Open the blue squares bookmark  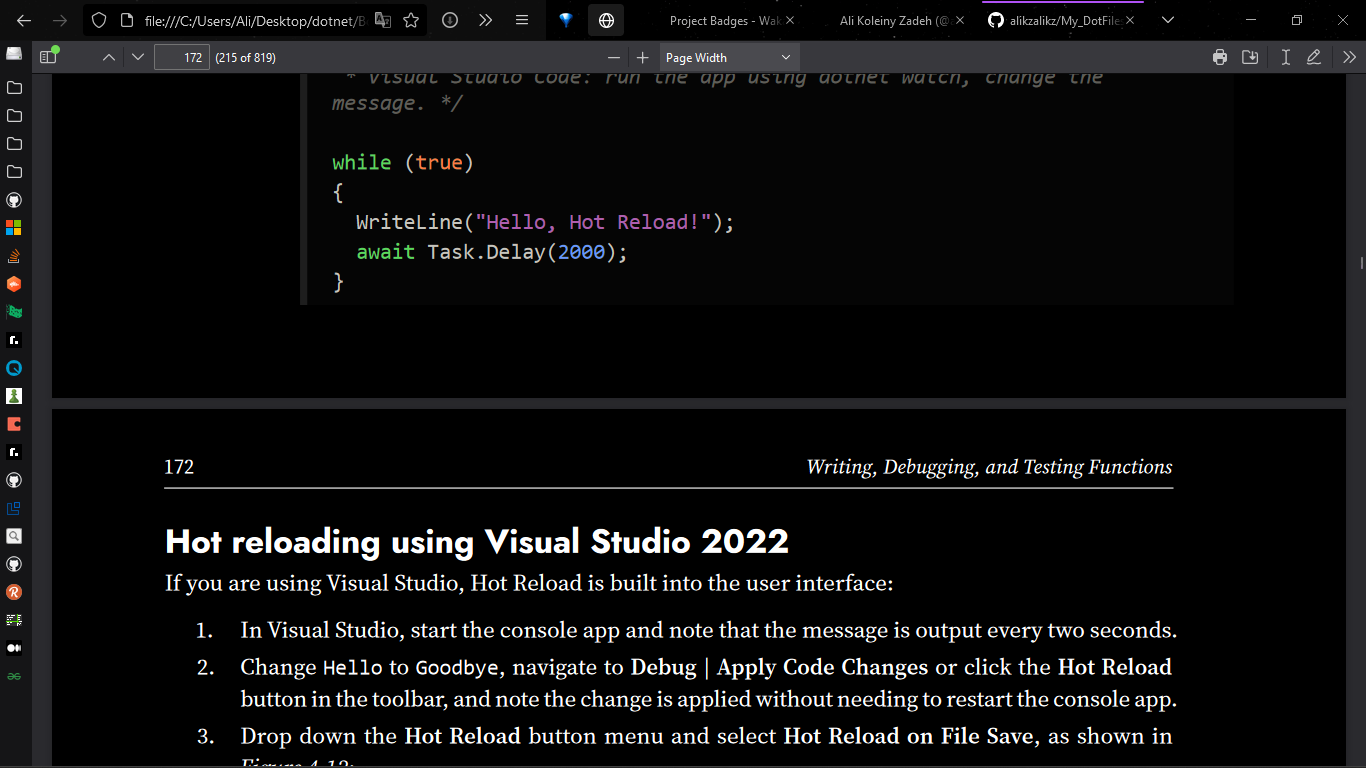[14, 508]
